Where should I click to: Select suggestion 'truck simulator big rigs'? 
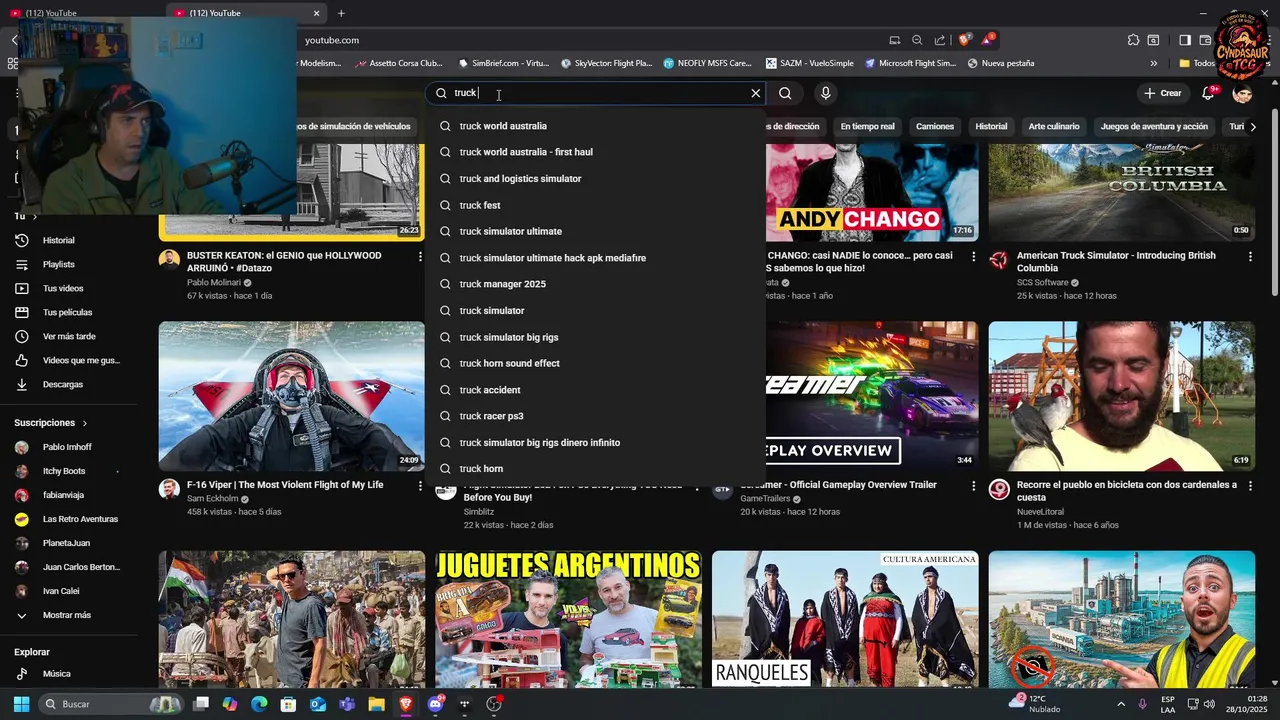click(x=595, y=337)
